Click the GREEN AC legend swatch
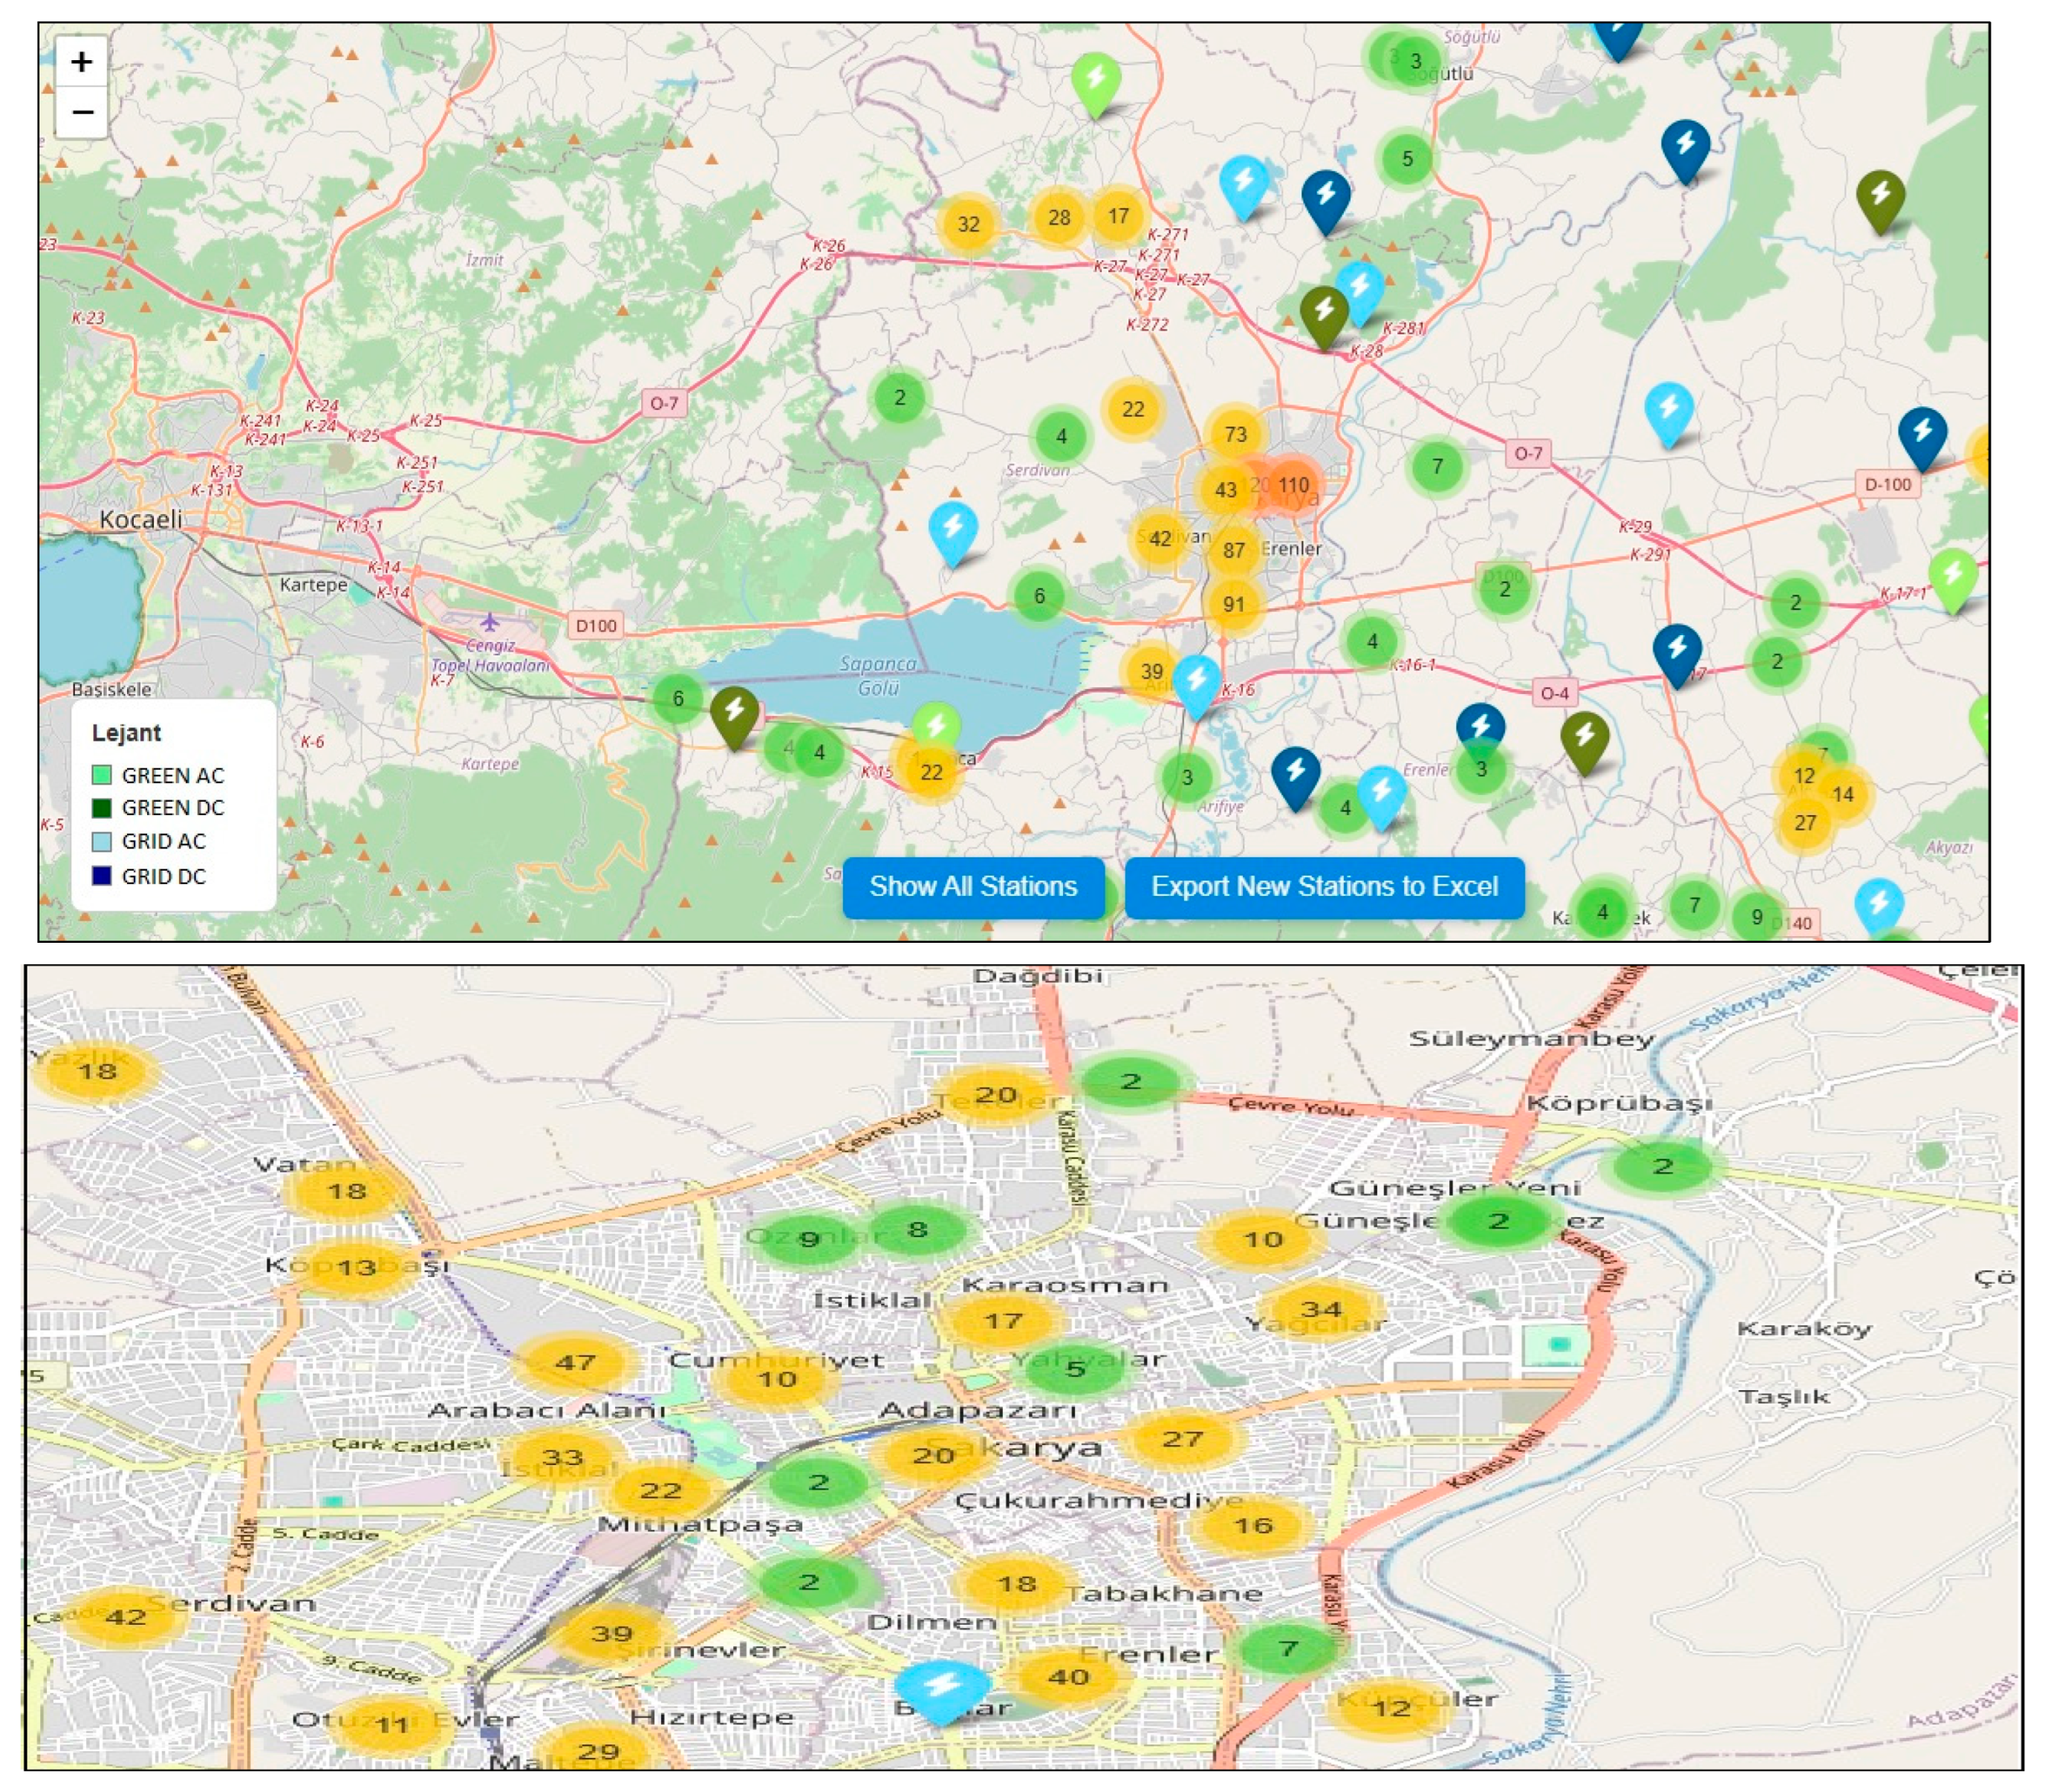Viewport: 2045px width, 1792px height. pyautogui.click(x=101, y=775)
